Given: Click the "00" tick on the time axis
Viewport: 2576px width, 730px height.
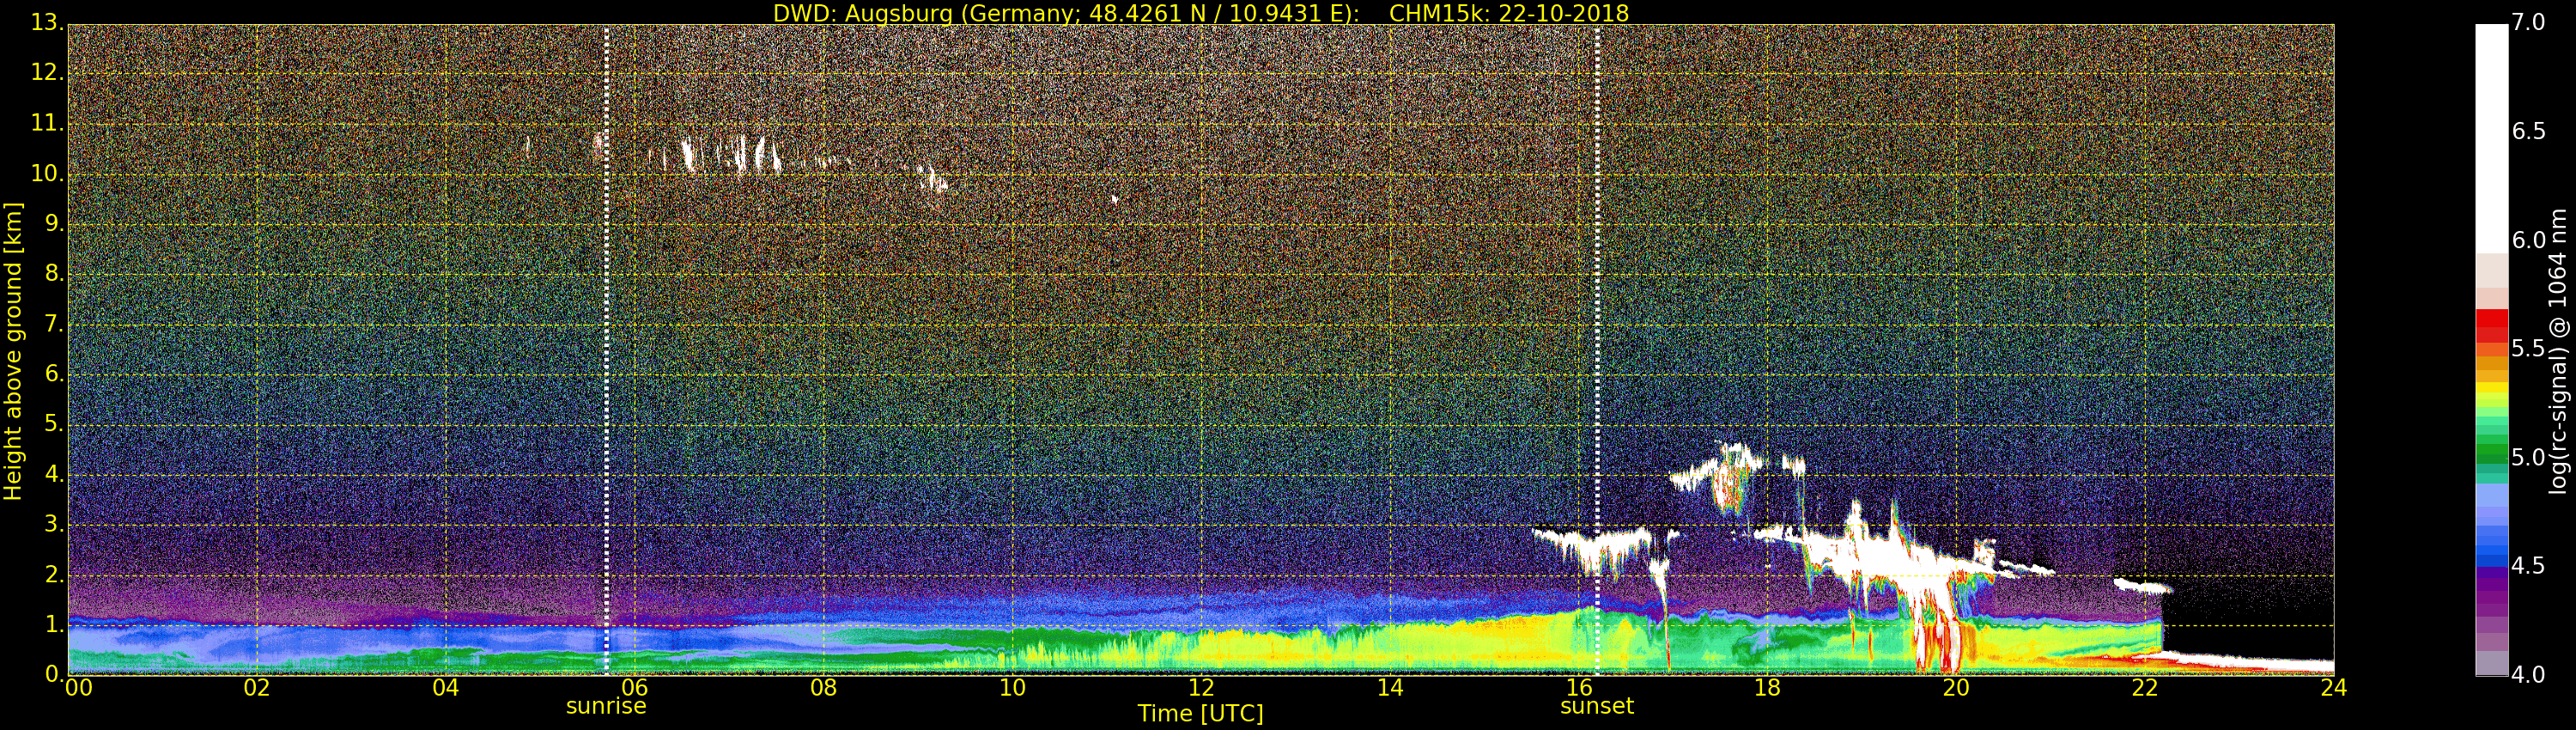Looking at the screenshot, I should [x=79, y=688].
